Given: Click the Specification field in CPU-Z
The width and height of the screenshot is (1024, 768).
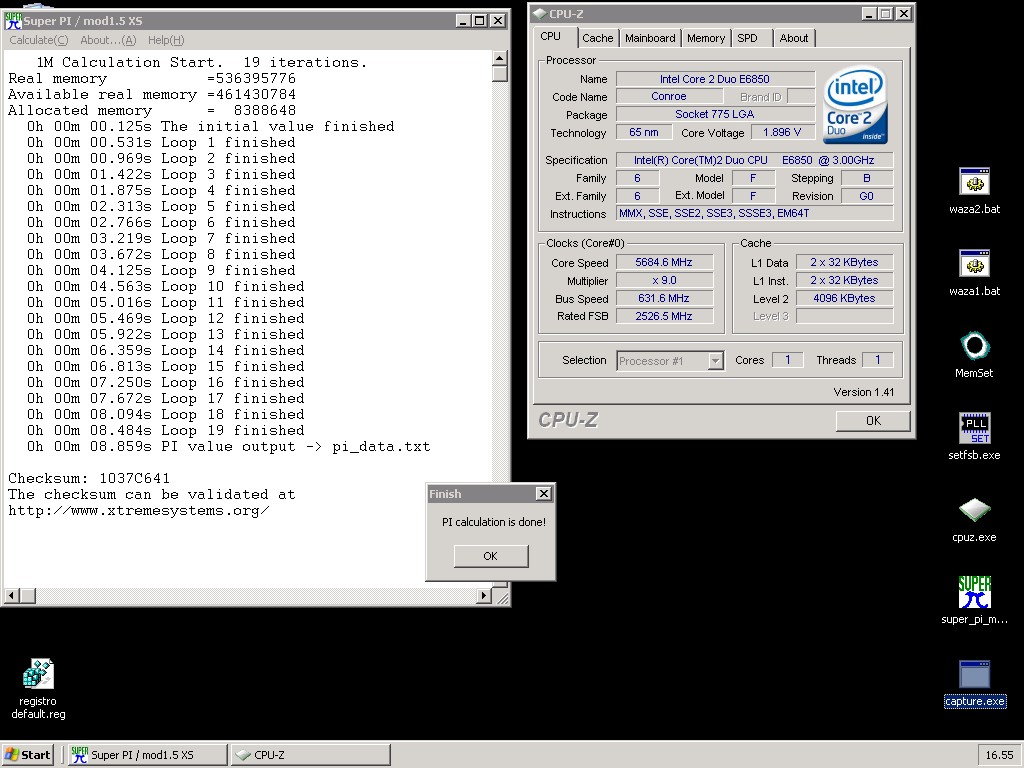Looking at the screenshot, I should (x=754, y=160).
